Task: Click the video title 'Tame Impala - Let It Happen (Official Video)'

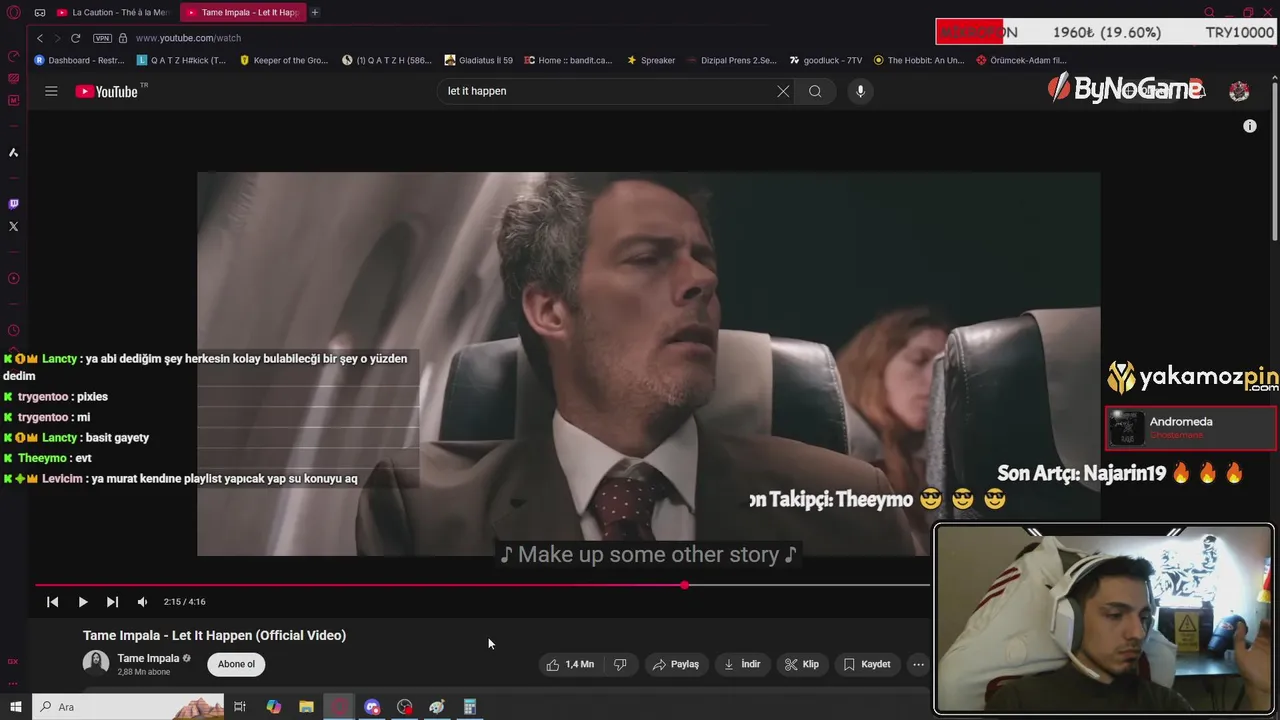Action: [214, 635]
